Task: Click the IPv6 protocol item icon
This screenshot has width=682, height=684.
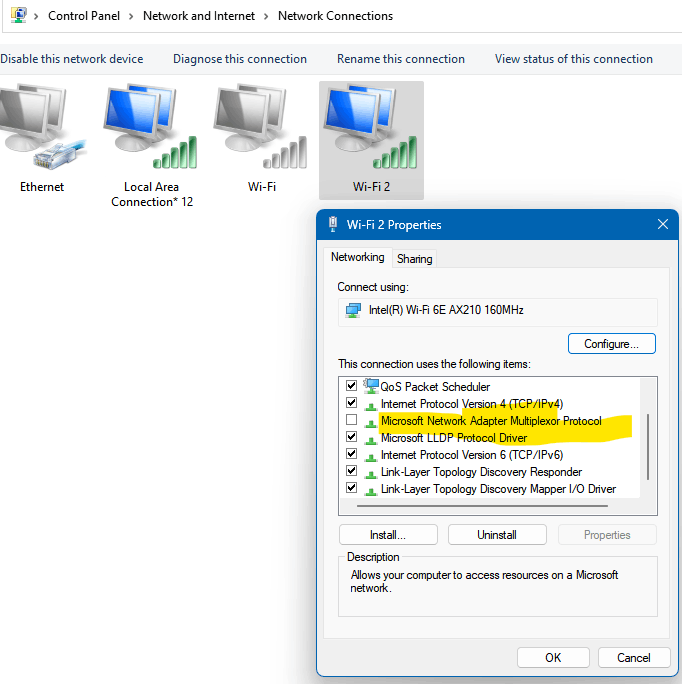Action: [370, 456]
